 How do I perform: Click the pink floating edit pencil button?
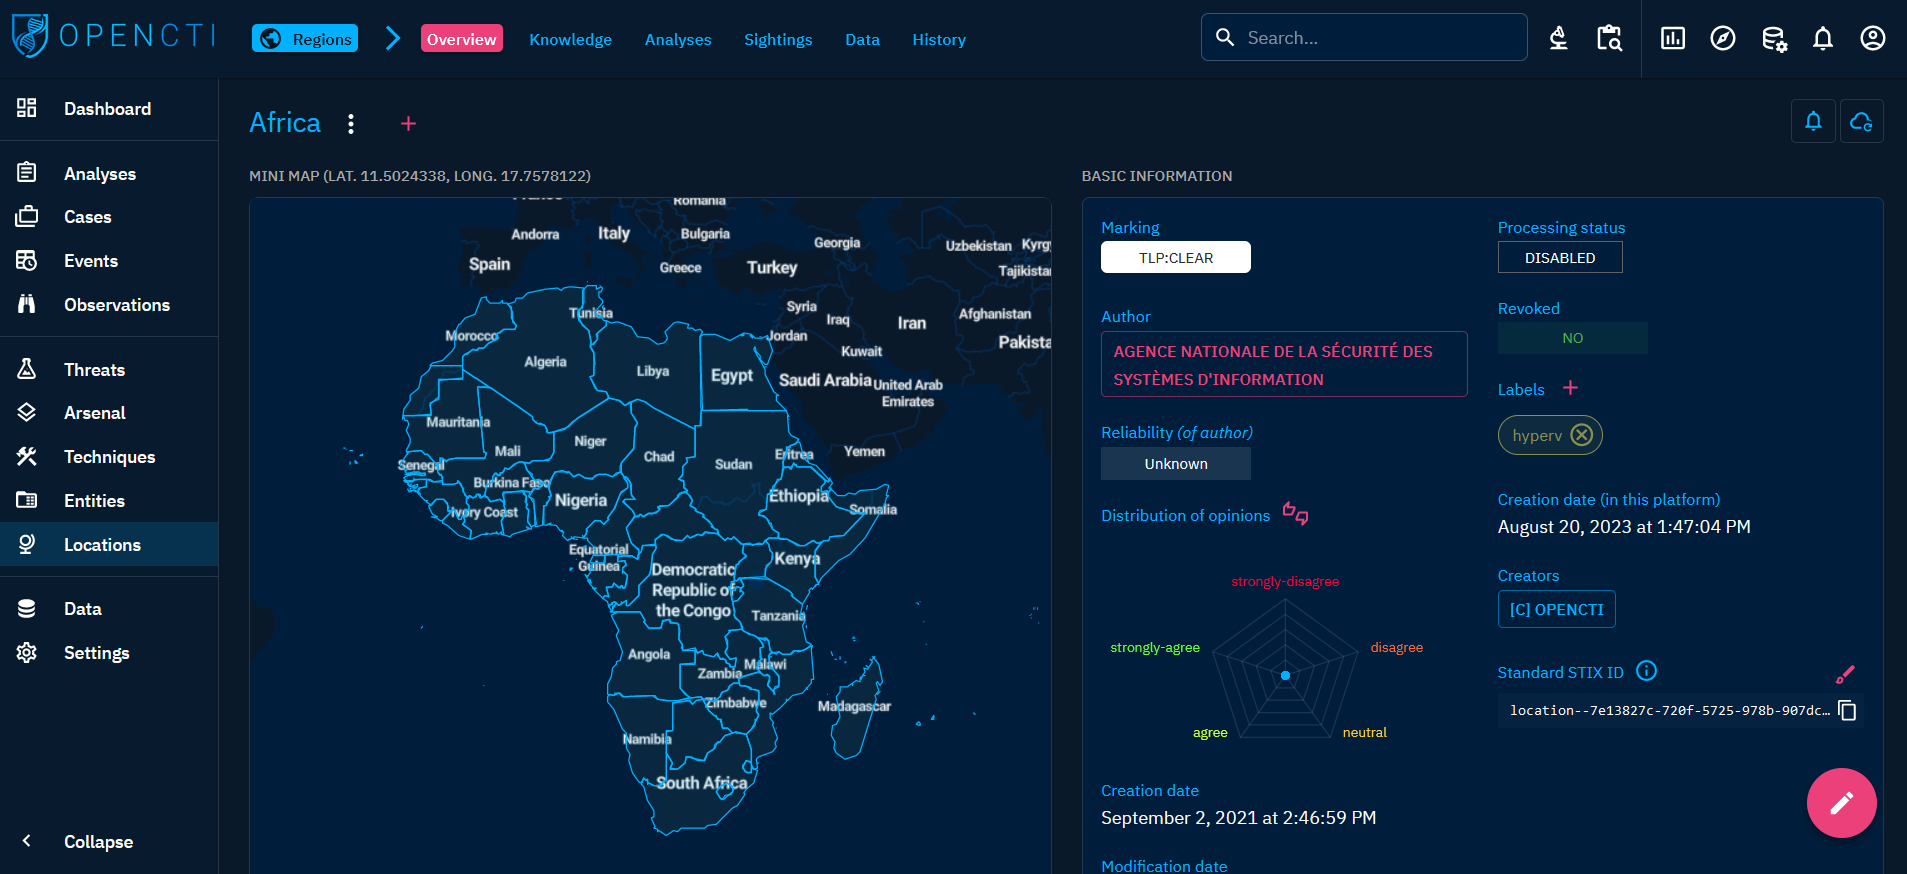click(x=1841, y=802)
